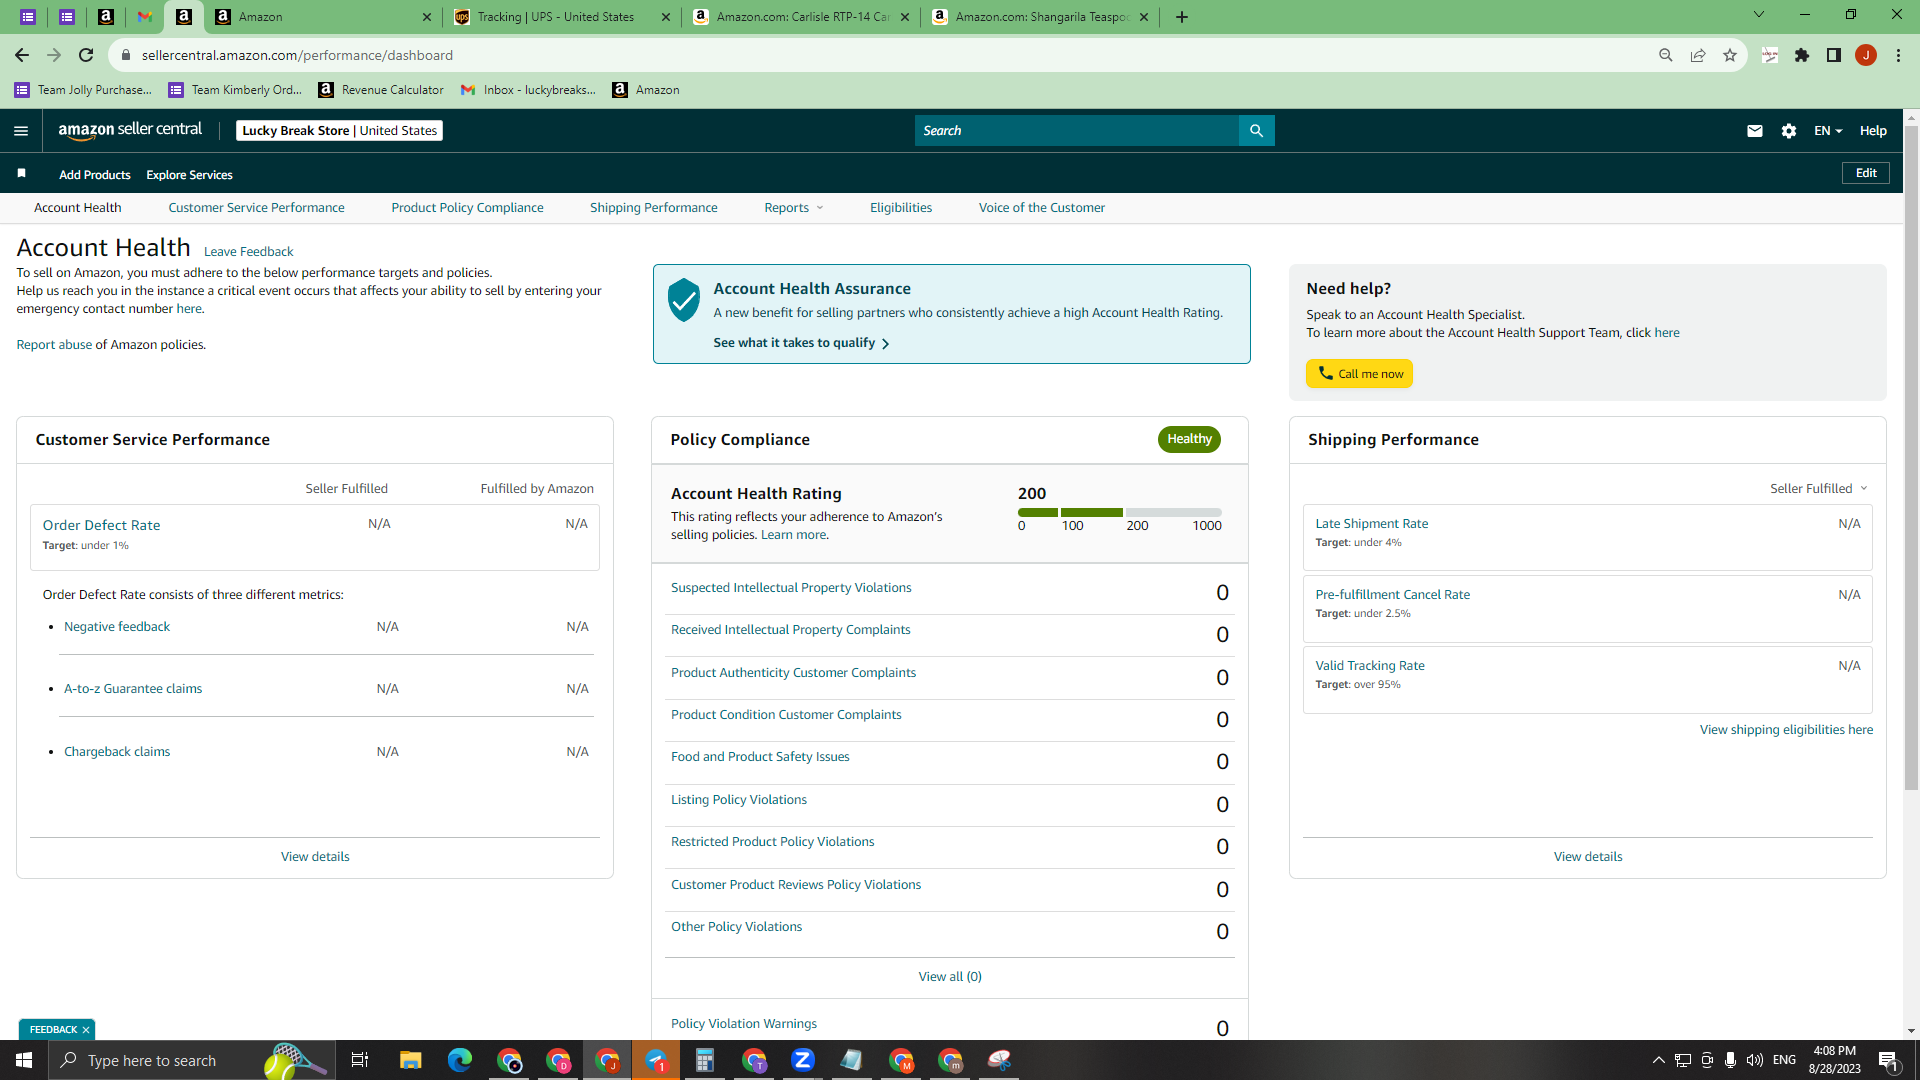Image resolution: width=1920 pixels, height=1080 pixels.
Task: Open File Explorer from taskbar
Action: (x=411, y=1060)
